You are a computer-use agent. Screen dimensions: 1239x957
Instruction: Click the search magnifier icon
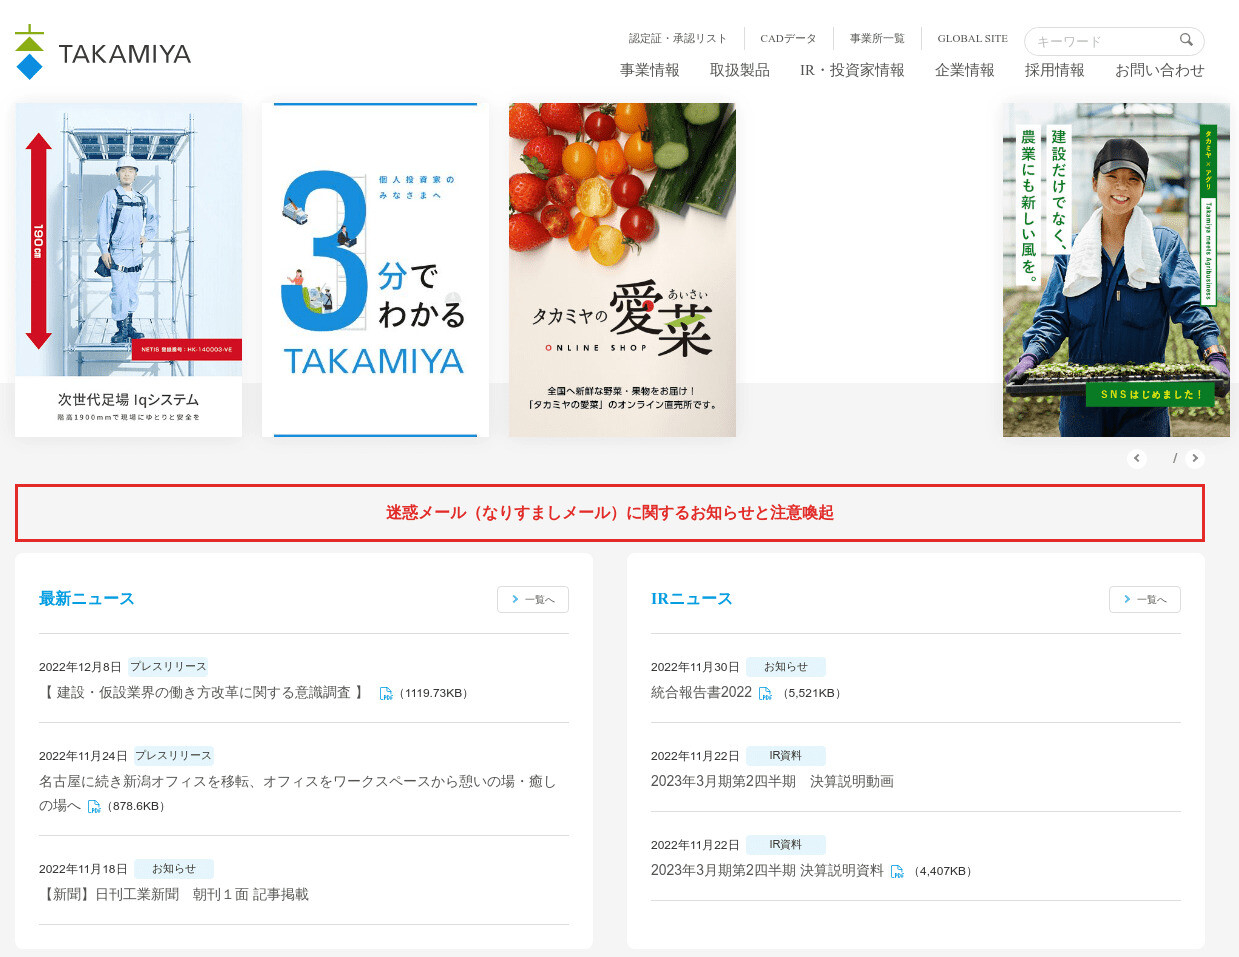pos(1186,40)
